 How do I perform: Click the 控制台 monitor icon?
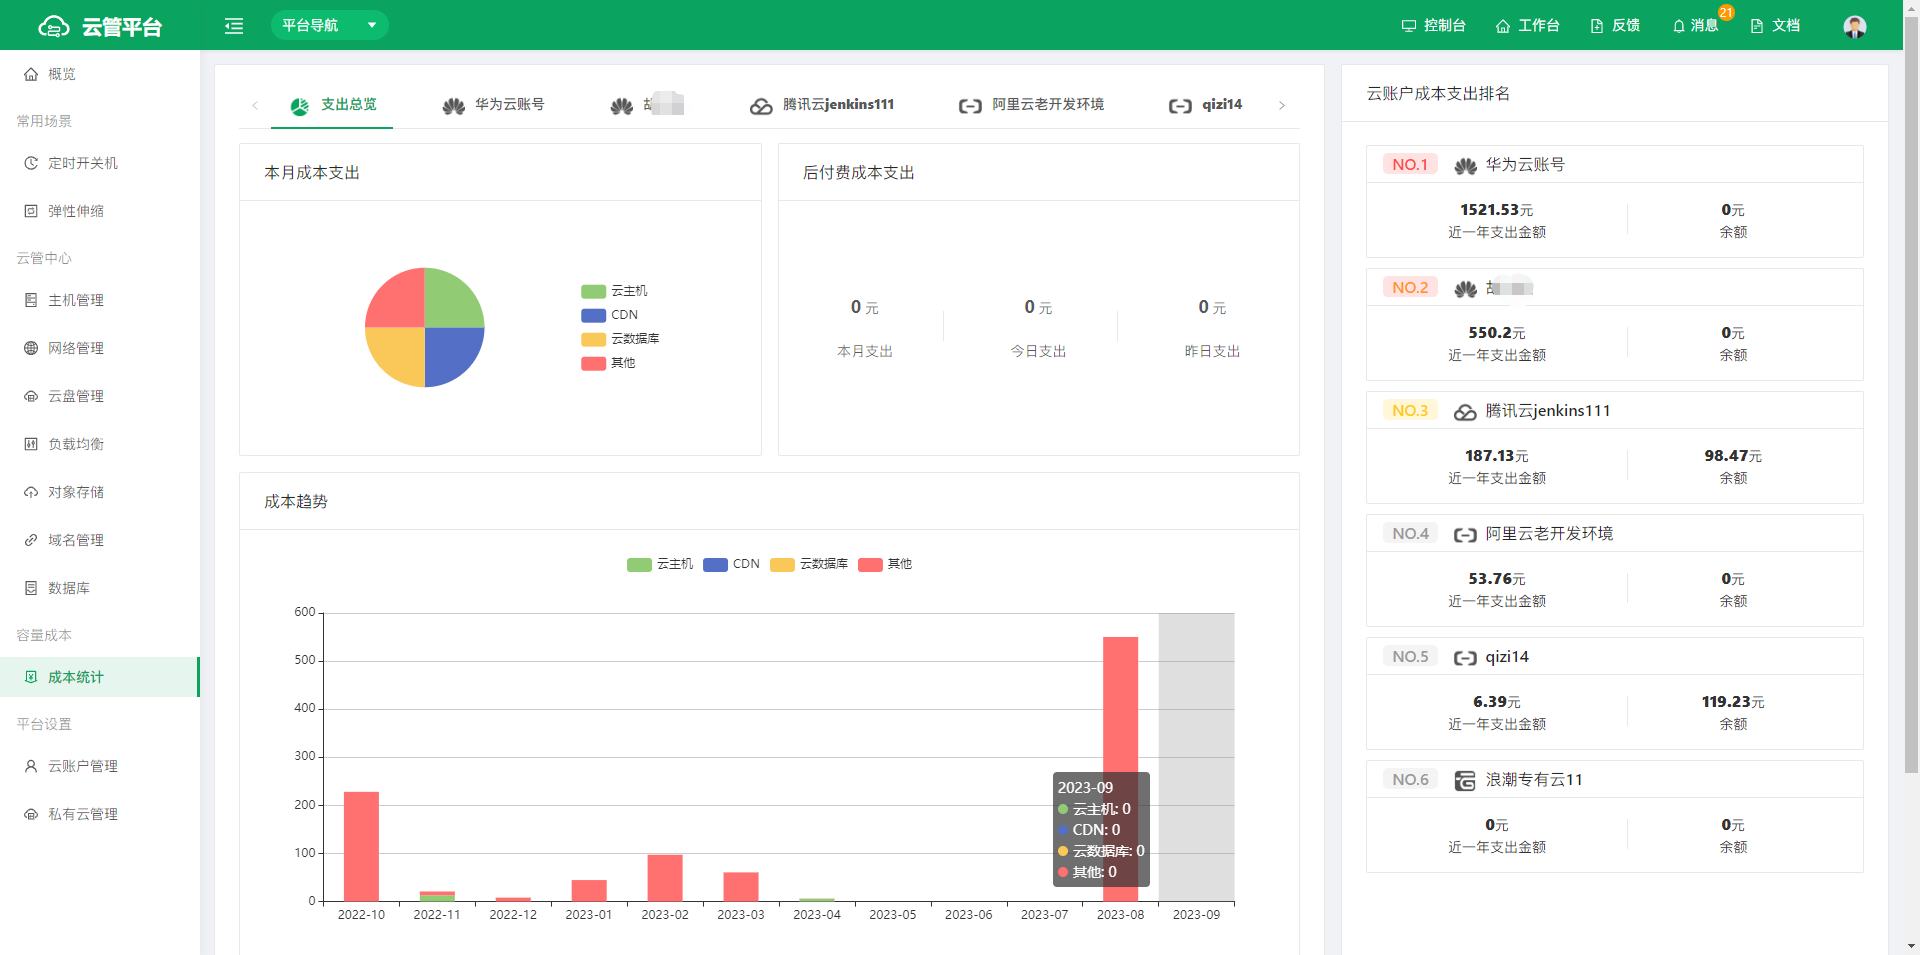pyautogui.click(x=1408, y=26)
